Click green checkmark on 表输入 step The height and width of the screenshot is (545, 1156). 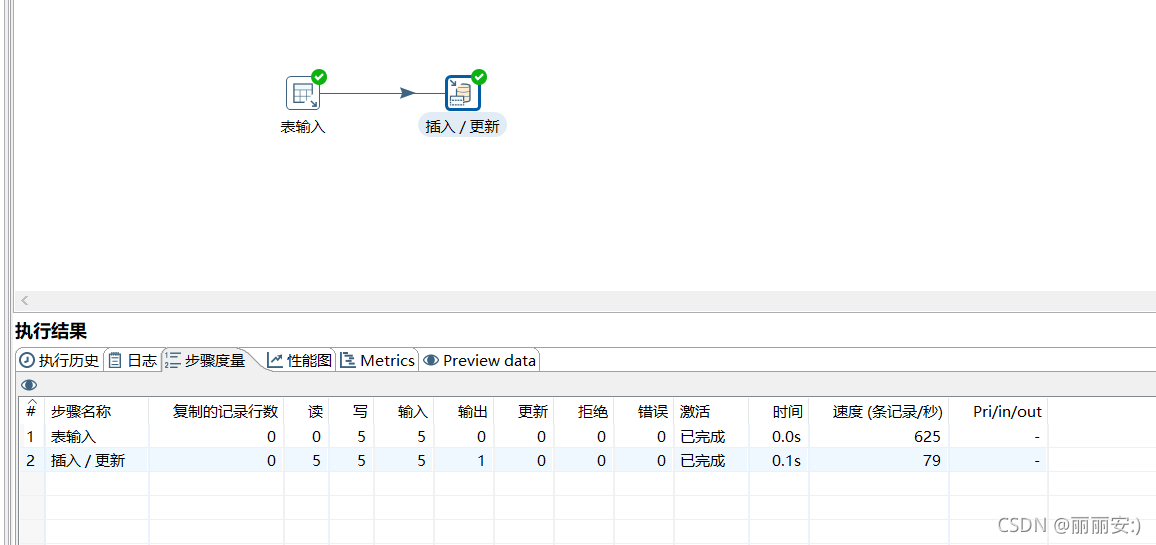(319, 77)
